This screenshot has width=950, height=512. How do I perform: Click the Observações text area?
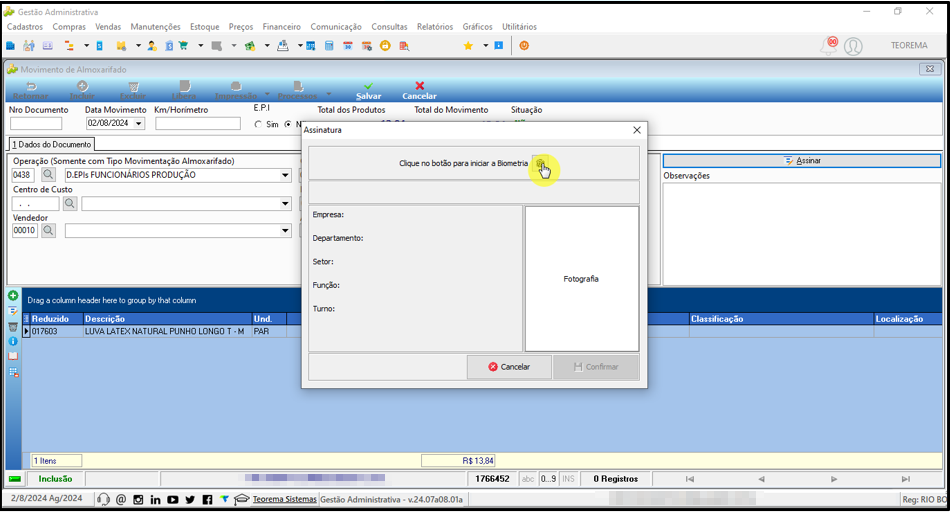(x=802, y=233)
